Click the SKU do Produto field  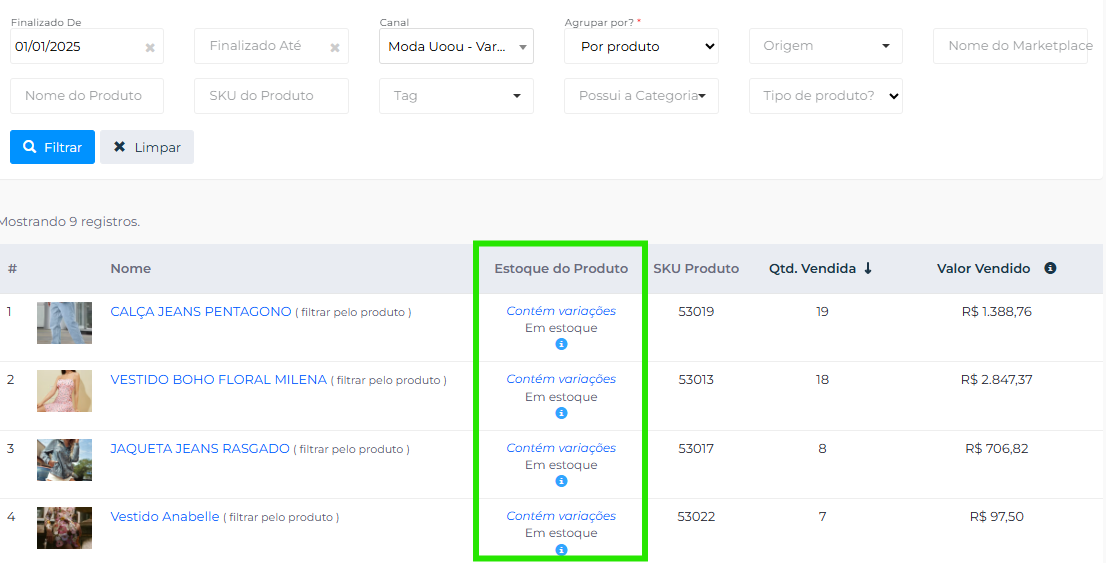pos(271,96)
